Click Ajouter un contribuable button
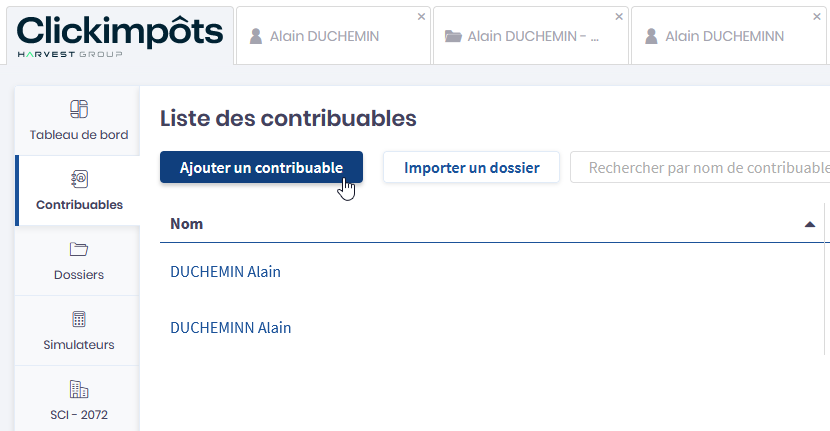830x431 pixels. click(261, 167)
